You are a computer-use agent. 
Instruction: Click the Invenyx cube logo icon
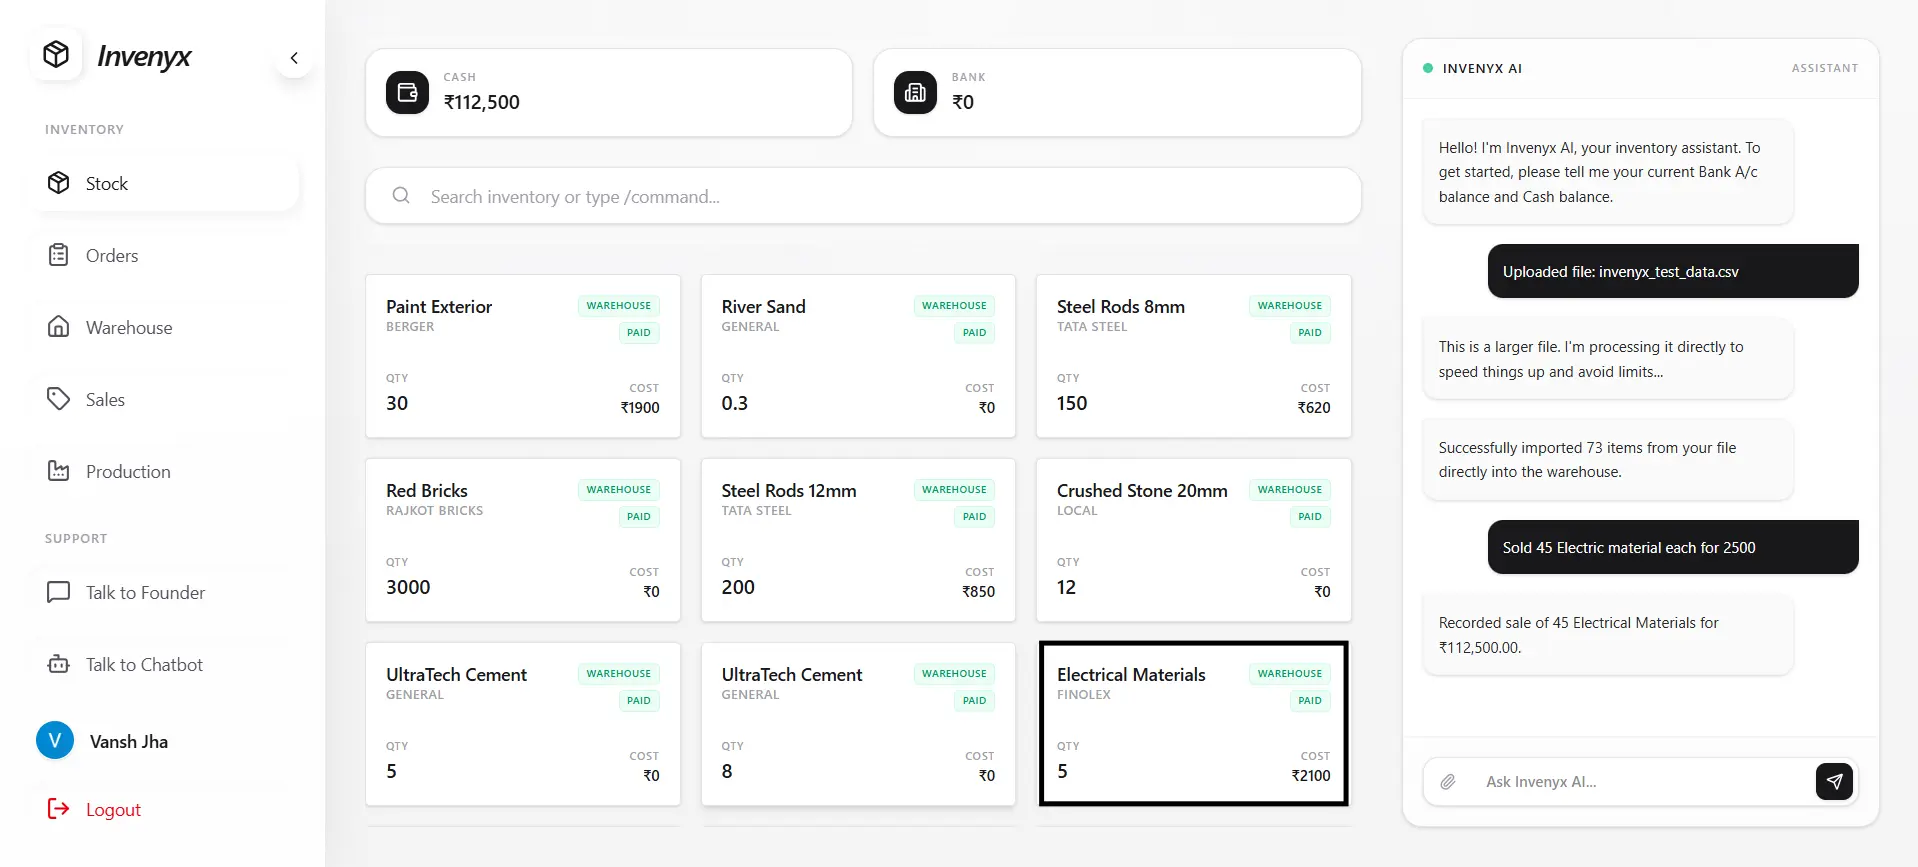coord(56,54)
